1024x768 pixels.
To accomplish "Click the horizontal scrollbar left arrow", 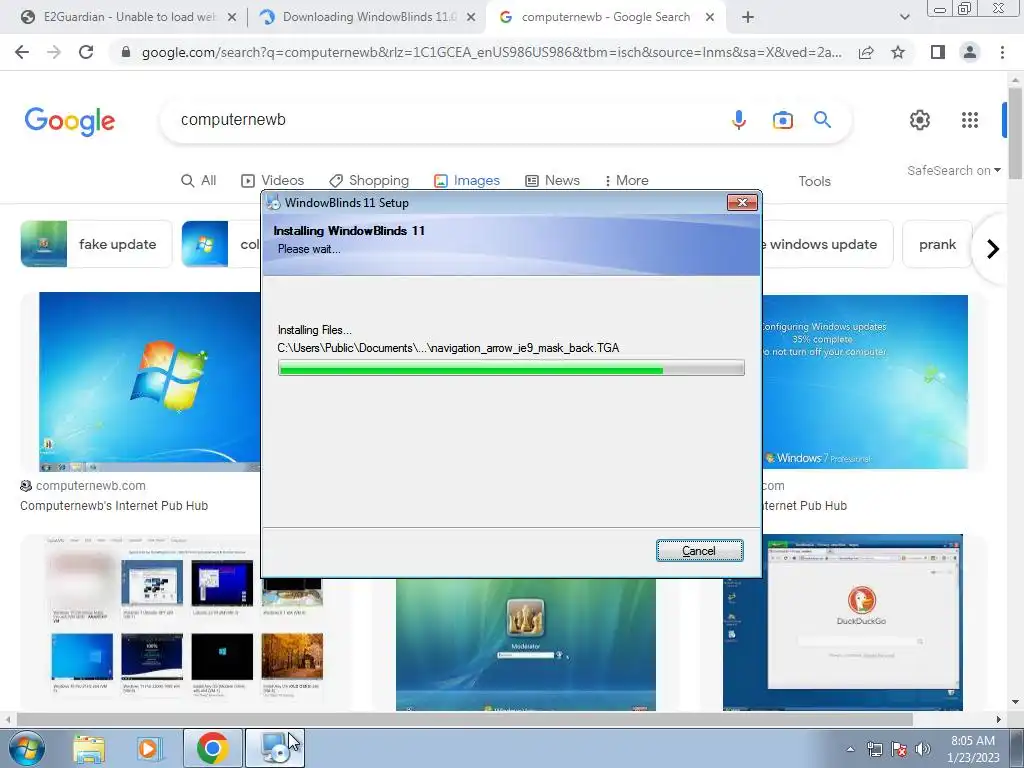I will pos(7,719).
